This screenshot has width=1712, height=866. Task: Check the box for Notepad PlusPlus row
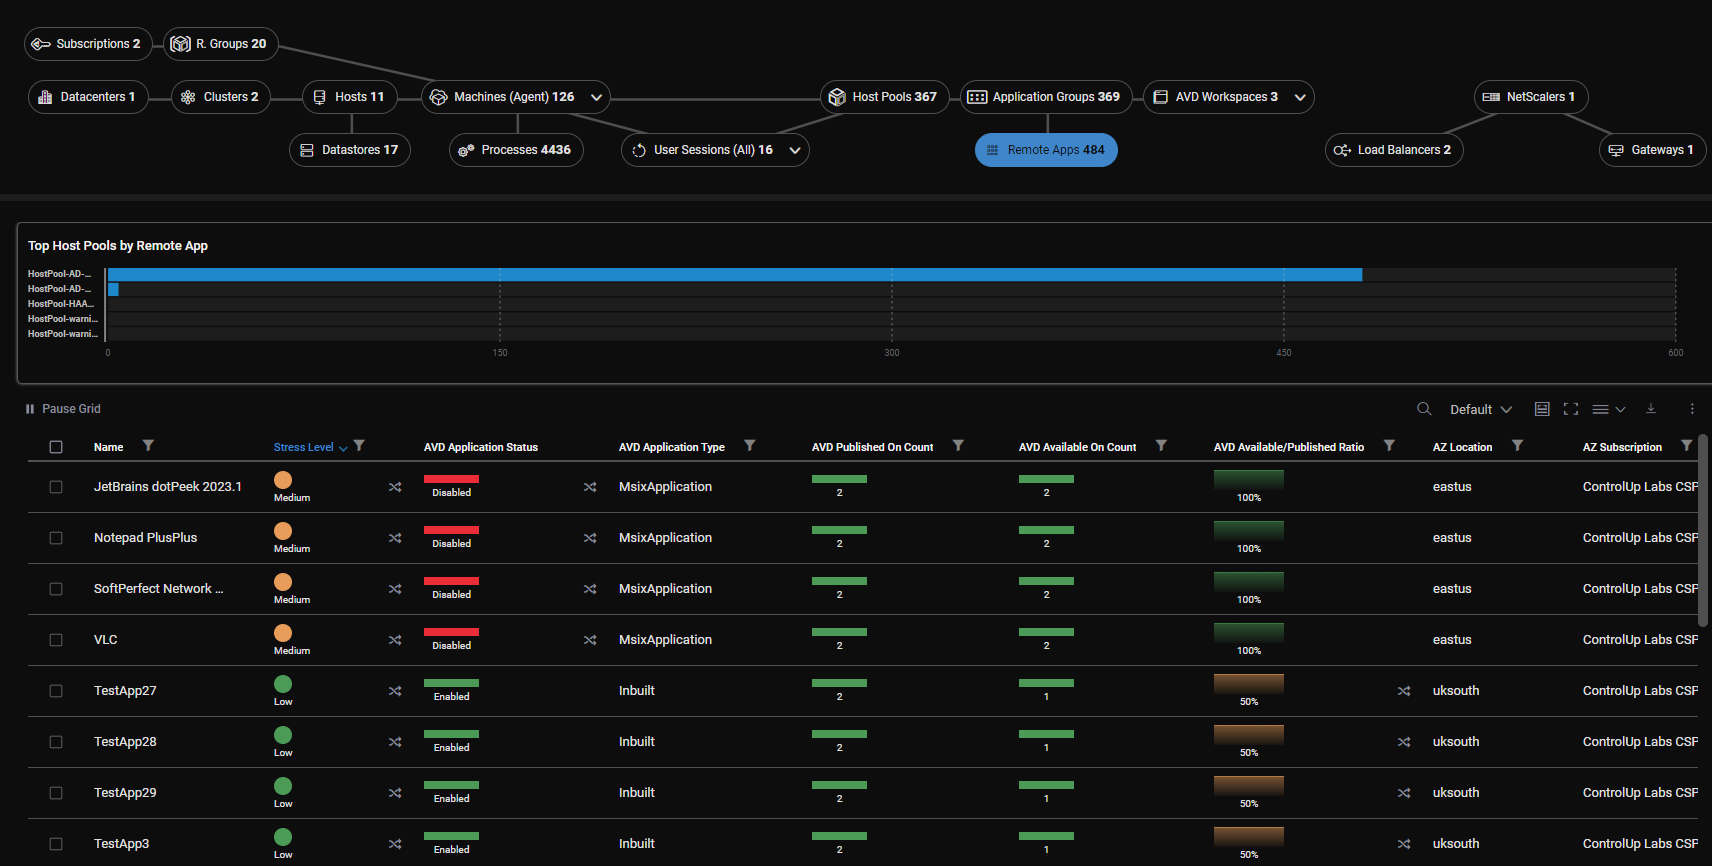(56, 538)
